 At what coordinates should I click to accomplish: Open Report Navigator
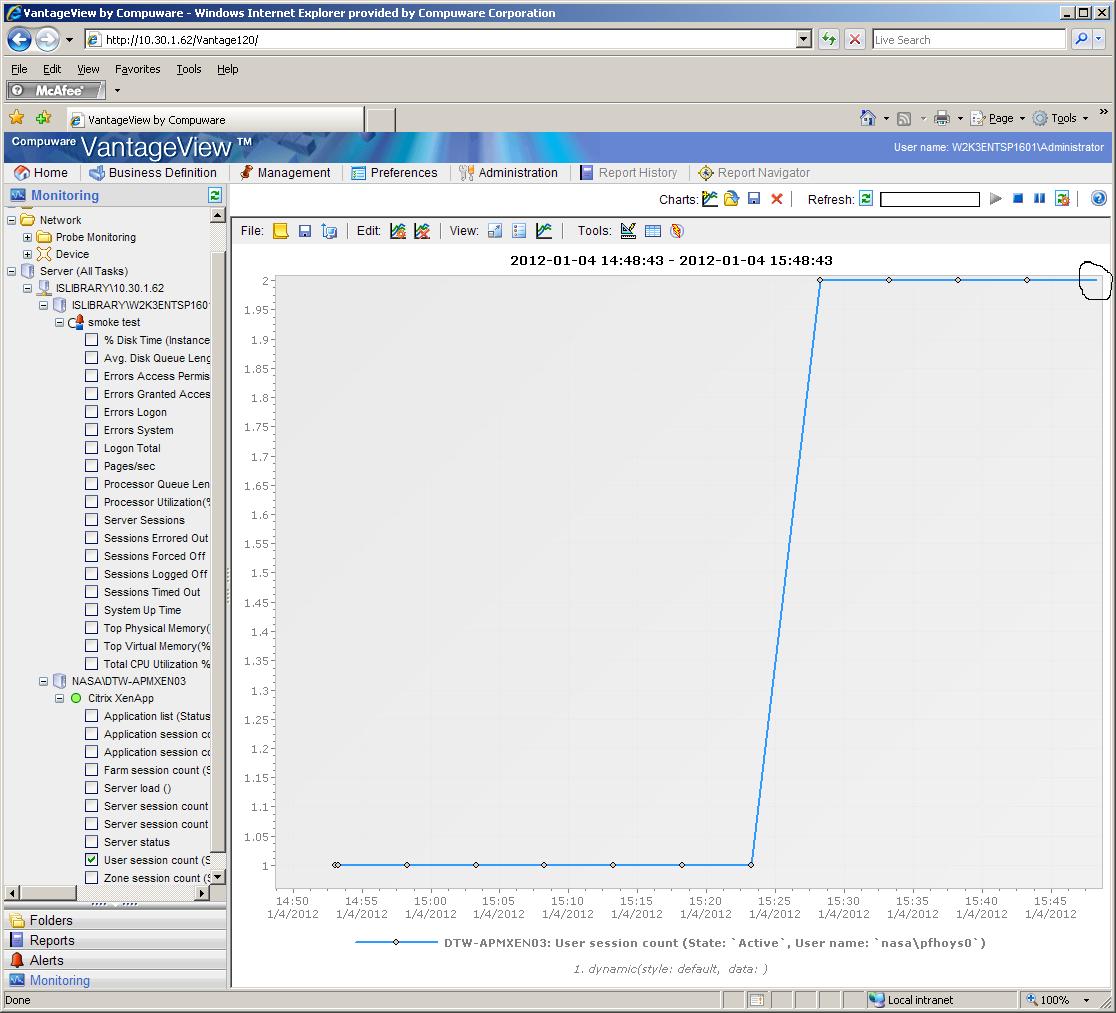tap(754, 172)
